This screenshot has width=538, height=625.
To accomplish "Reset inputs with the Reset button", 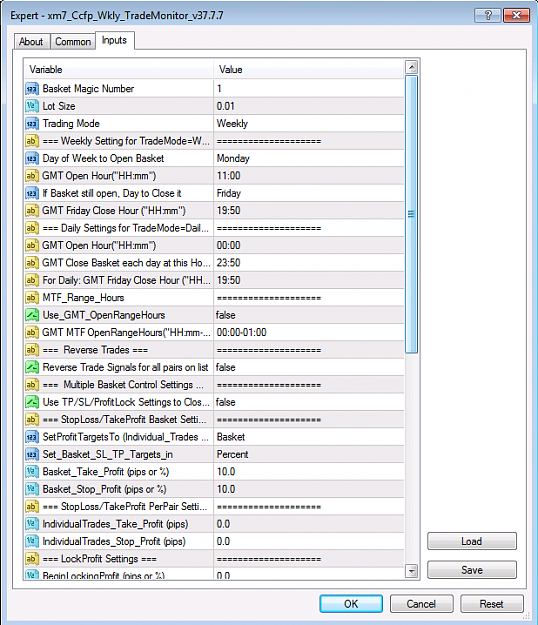I will (x=491, y=604).
